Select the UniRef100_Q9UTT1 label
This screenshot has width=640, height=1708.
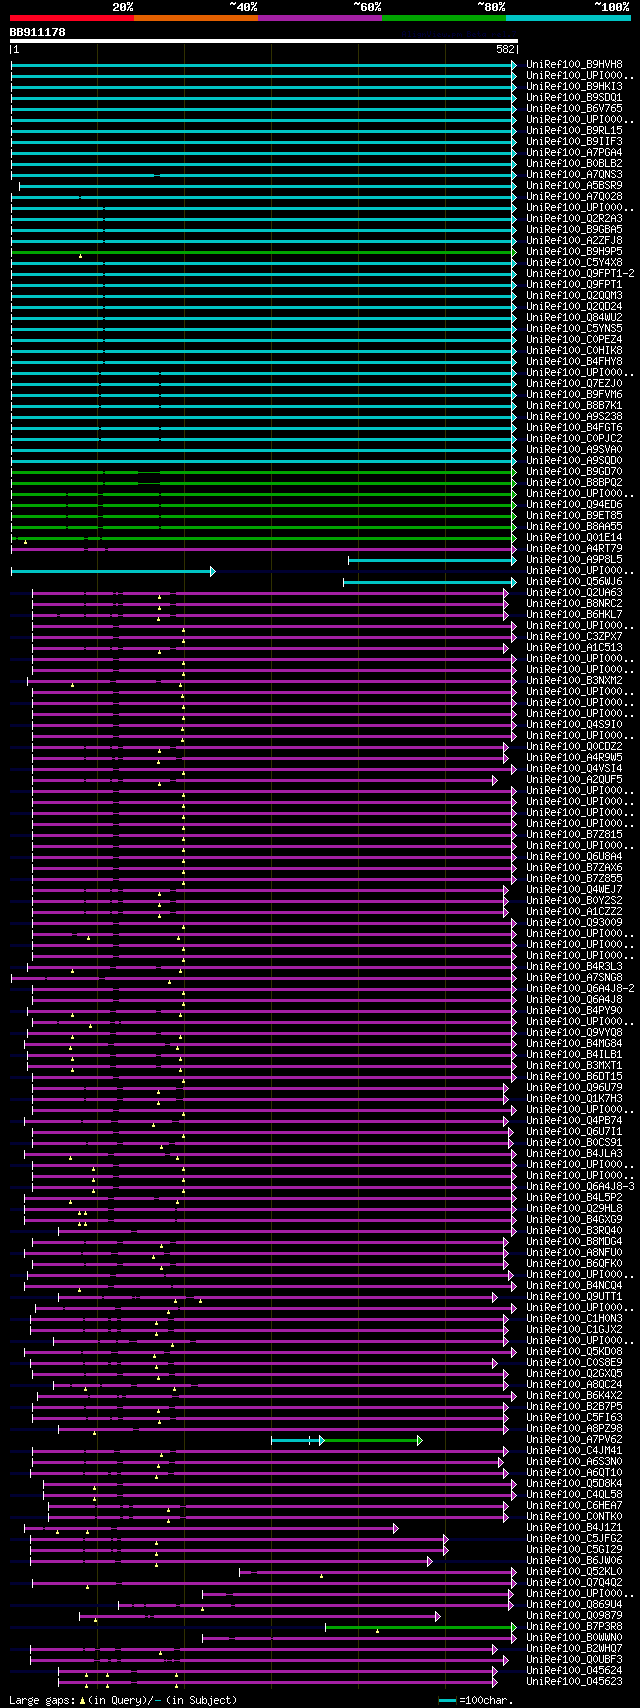(574, 1296)
